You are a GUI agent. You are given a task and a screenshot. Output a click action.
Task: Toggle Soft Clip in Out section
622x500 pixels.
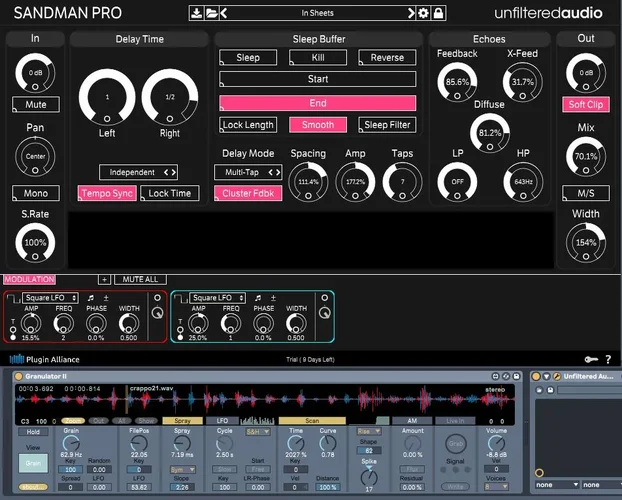click(587, 104)
